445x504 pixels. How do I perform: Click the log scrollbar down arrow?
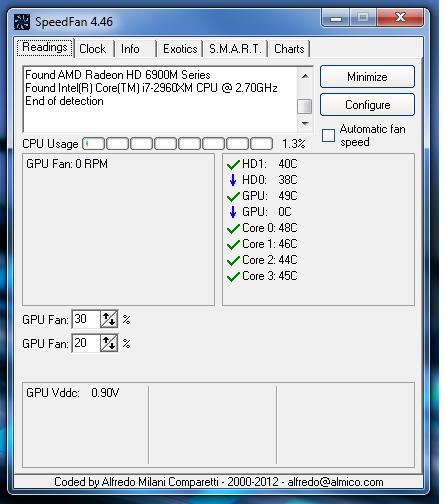(x=305, y=124)
